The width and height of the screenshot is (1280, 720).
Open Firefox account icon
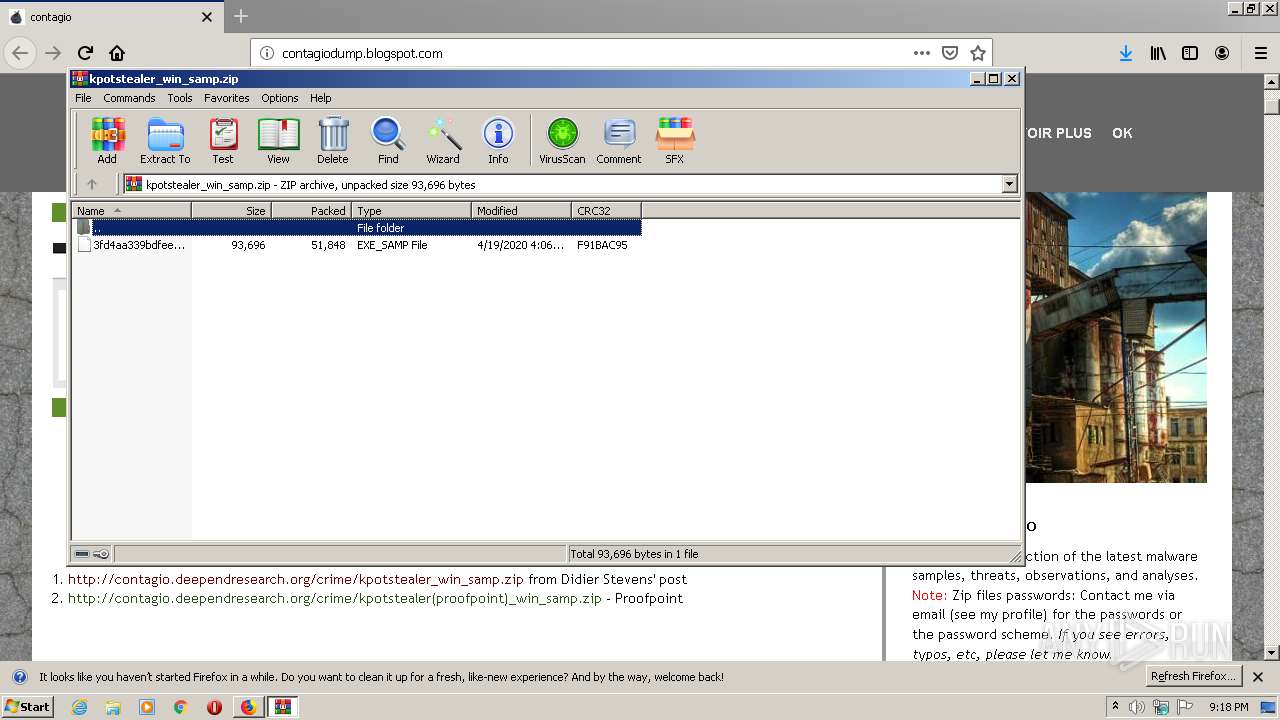point(1222,53)
